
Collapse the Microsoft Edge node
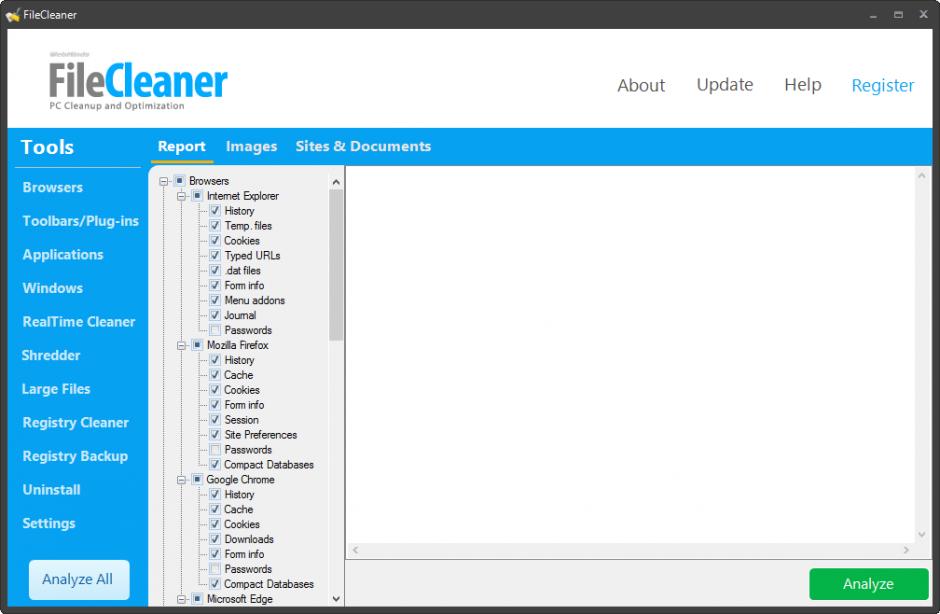(x=182, y=599)
